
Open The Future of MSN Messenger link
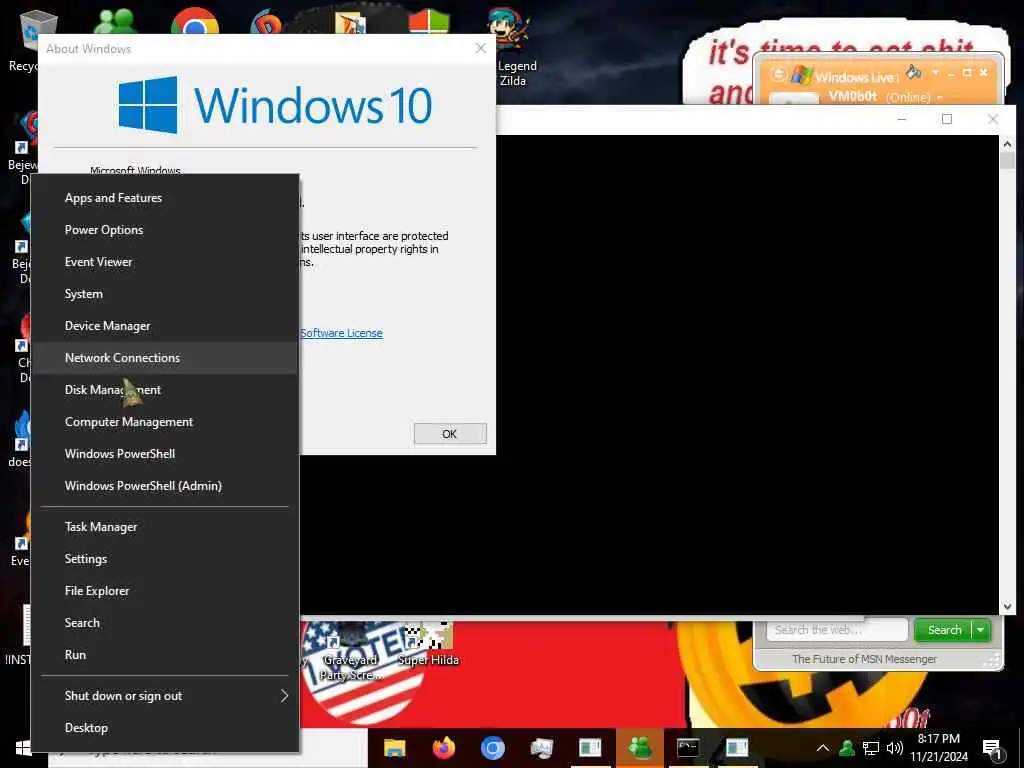click(864, 659)
